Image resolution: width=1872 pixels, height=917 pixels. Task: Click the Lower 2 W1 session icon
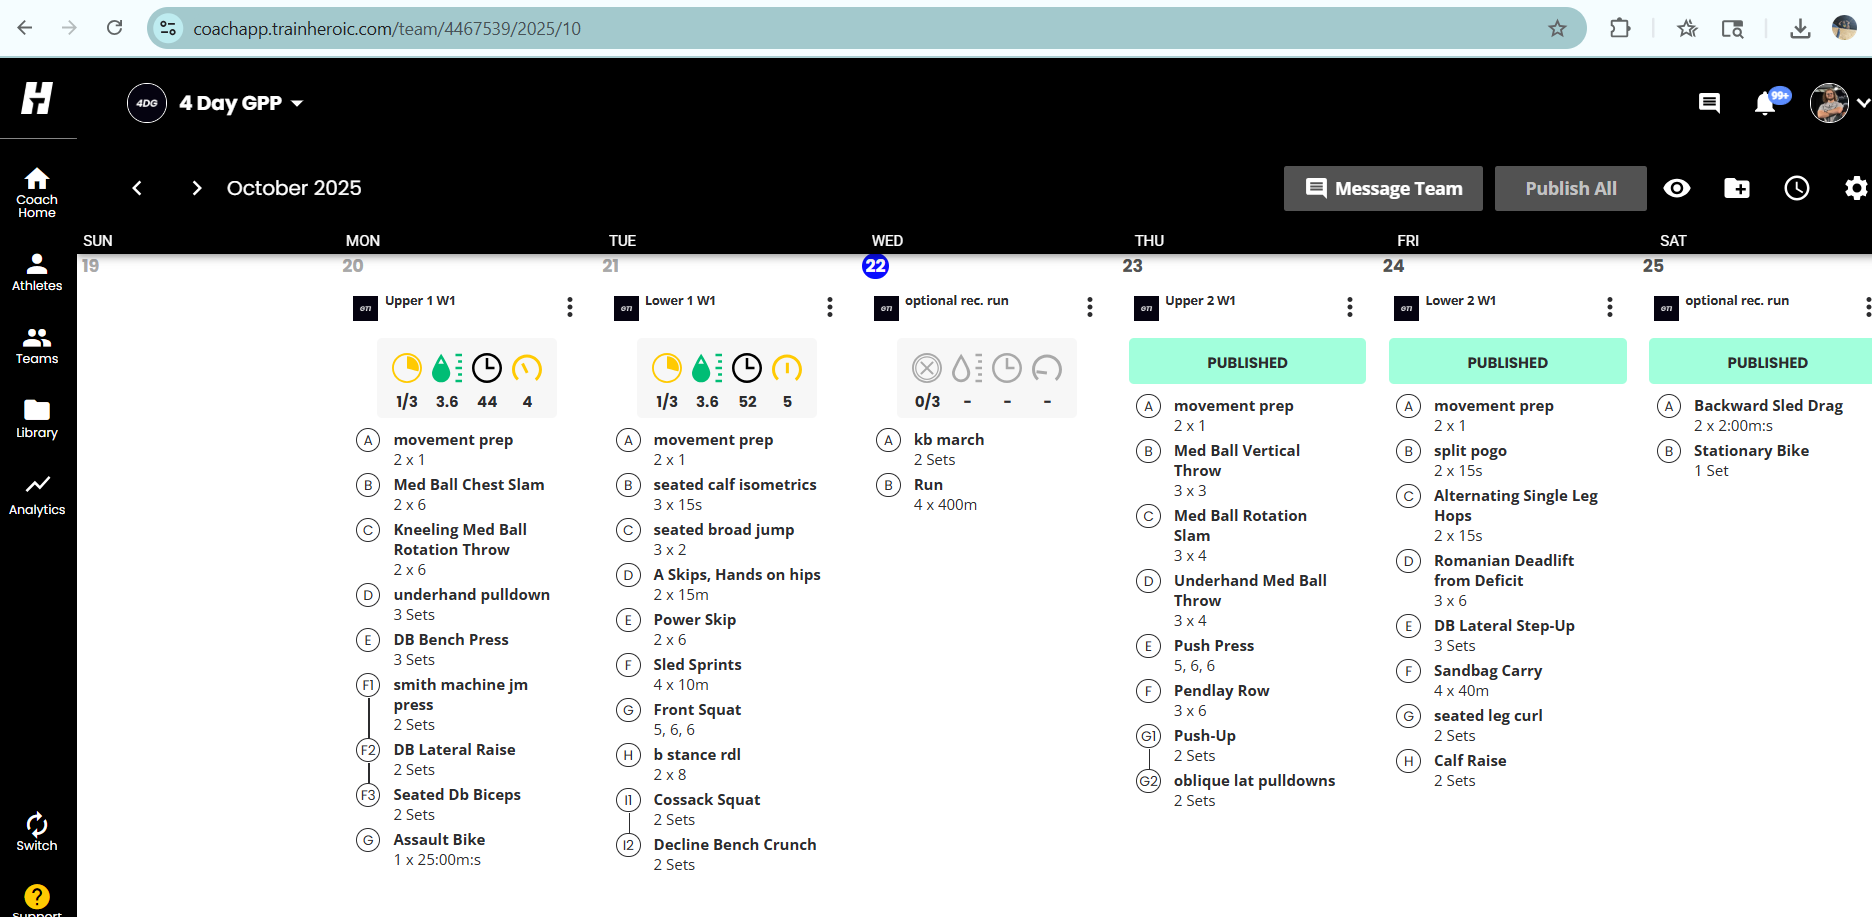click(1406, 308)
